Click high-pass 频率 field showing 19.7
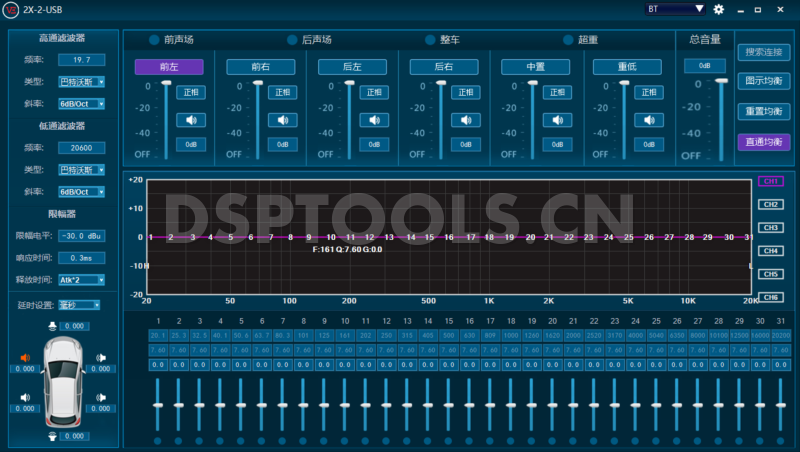800x452 pixels. [x=82, y=60]
